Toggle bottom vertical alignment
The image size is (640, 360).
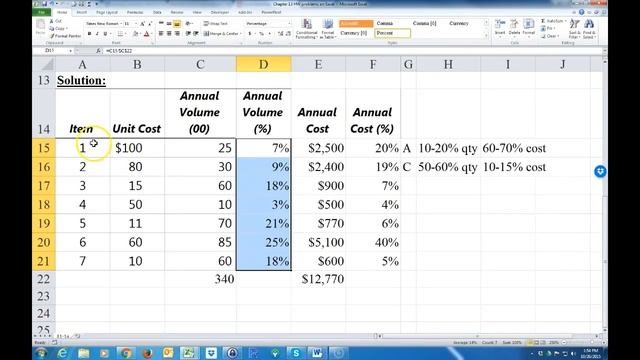(177, 24)
